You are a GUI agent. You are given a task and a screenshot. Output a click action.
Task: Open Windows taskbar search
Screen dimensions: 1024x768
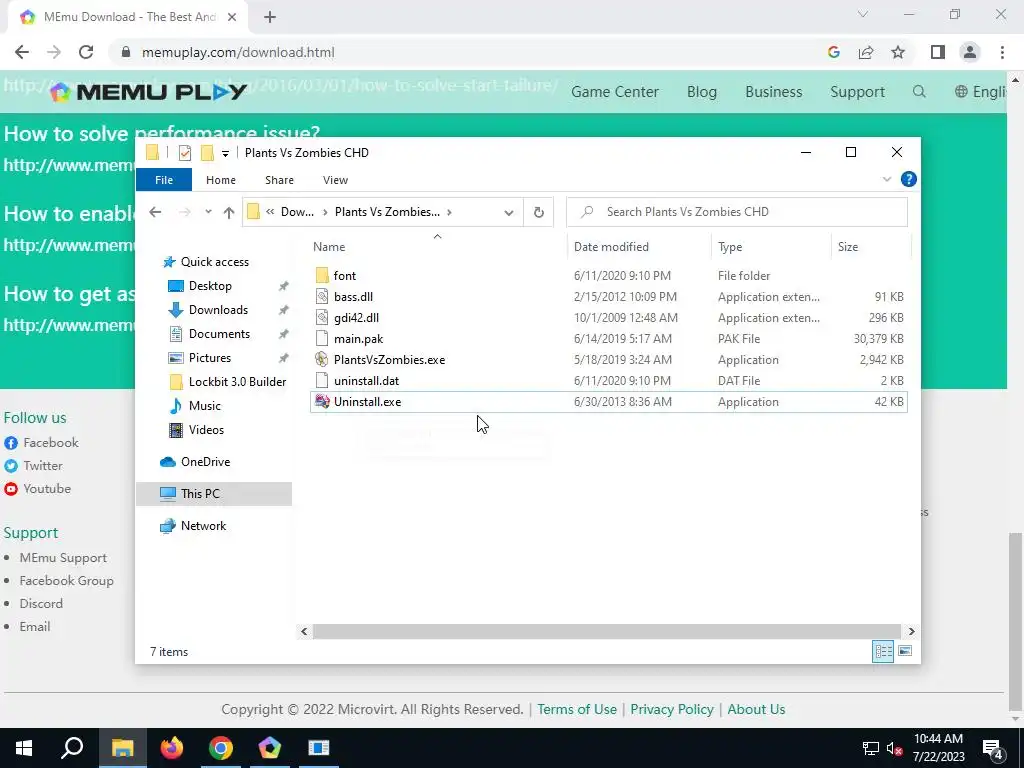point(72,748)
